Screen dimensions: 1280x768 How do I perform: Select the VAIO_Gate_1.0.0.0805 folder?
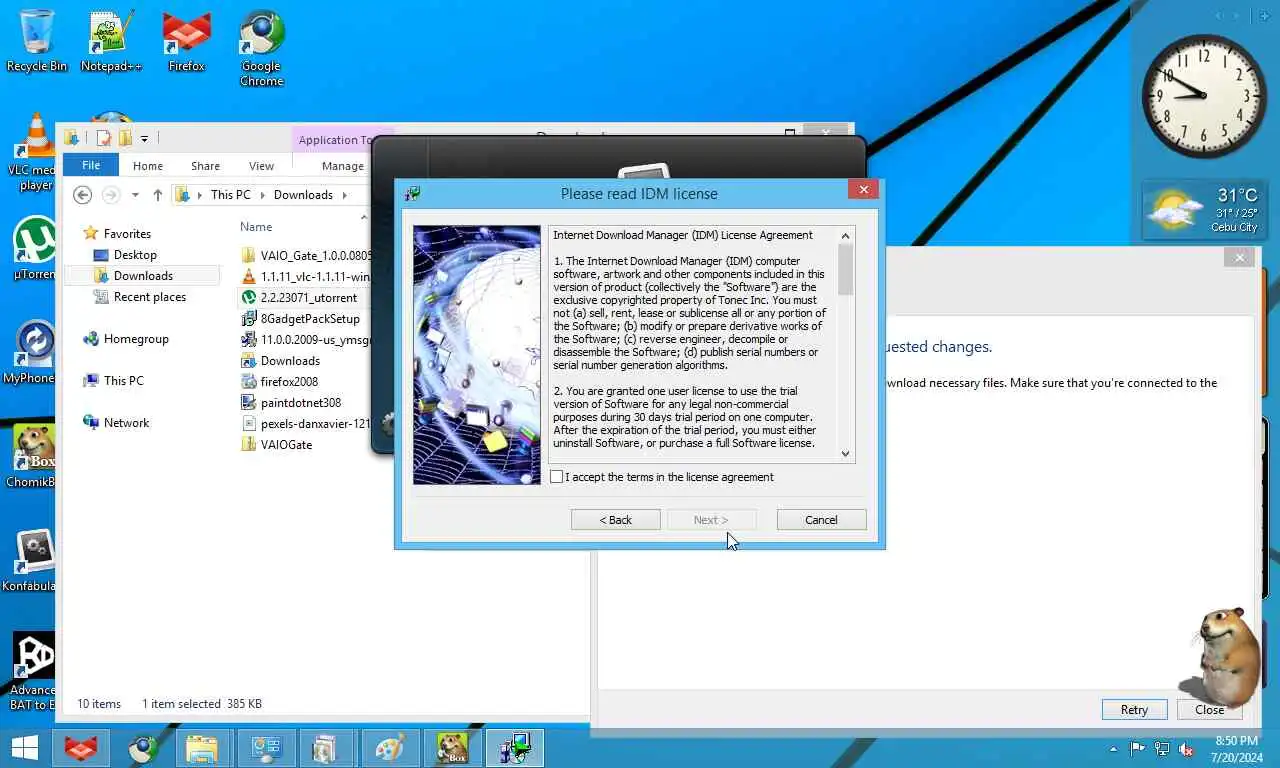(x=305, y=255)
